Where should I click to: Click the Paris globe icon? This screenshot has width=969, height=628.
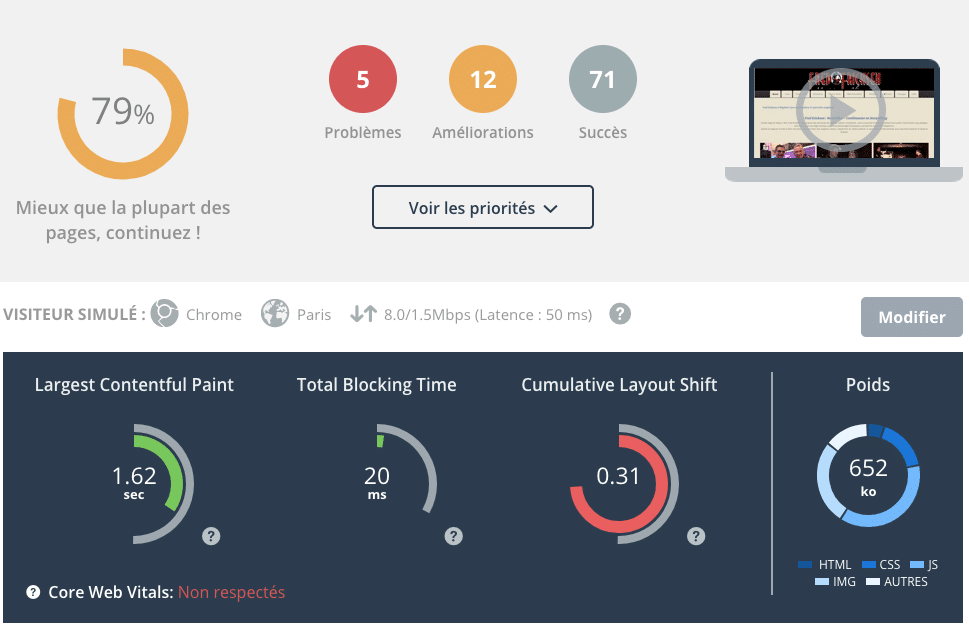pos(275,314)
